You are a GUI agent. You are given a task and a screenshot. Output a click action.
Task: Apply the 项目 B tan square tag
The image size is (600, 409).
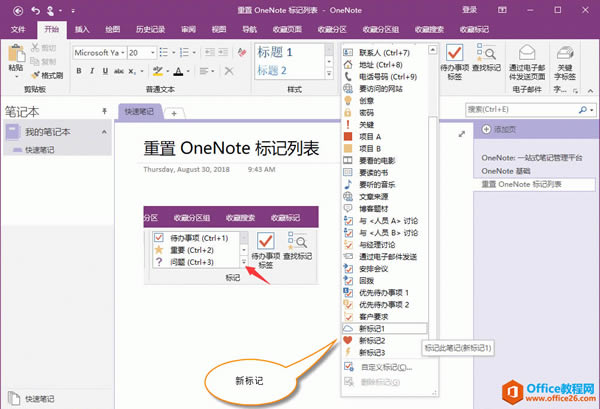tap(384, 148)
